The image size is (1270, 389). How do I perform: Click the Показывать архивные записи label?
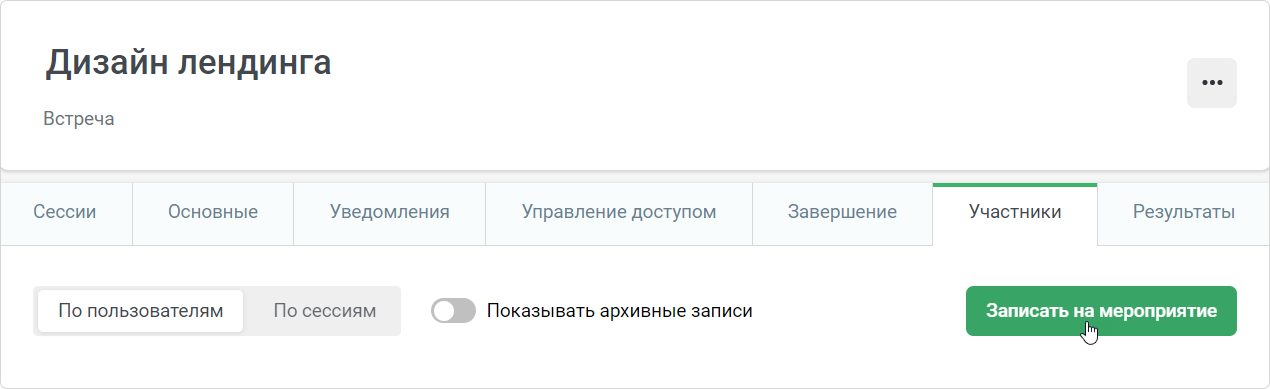pyautogui.click(x=620, y=311)
